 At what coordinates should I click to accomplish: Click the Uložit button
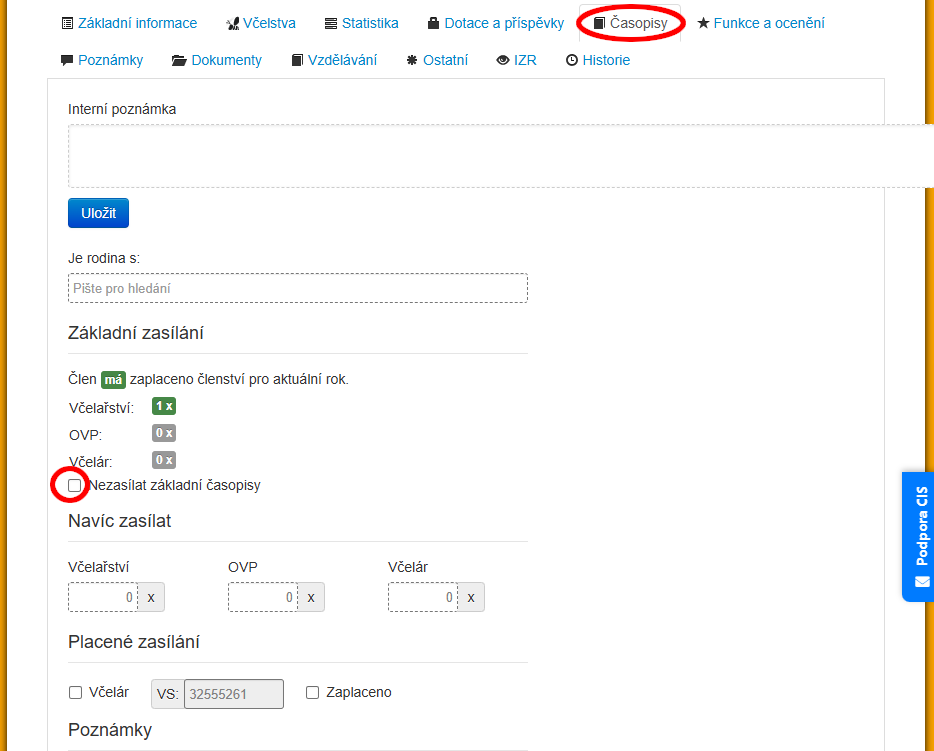point(98,213)
